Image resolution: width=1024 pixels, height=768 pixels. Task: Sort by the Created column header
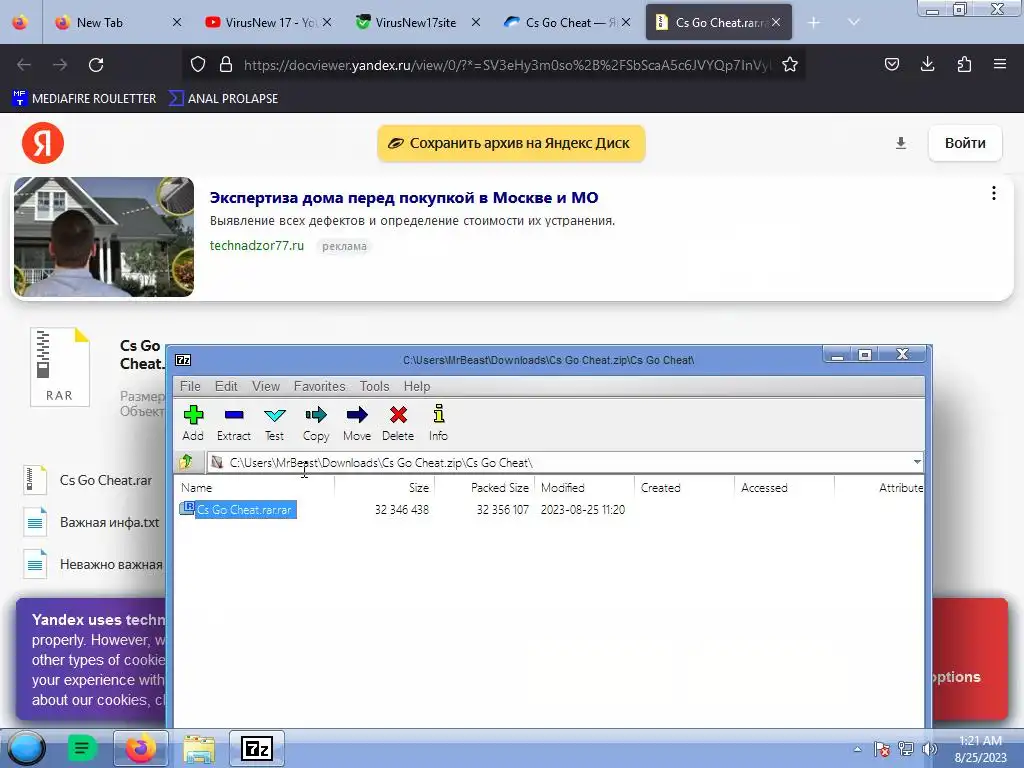(684, 487)
